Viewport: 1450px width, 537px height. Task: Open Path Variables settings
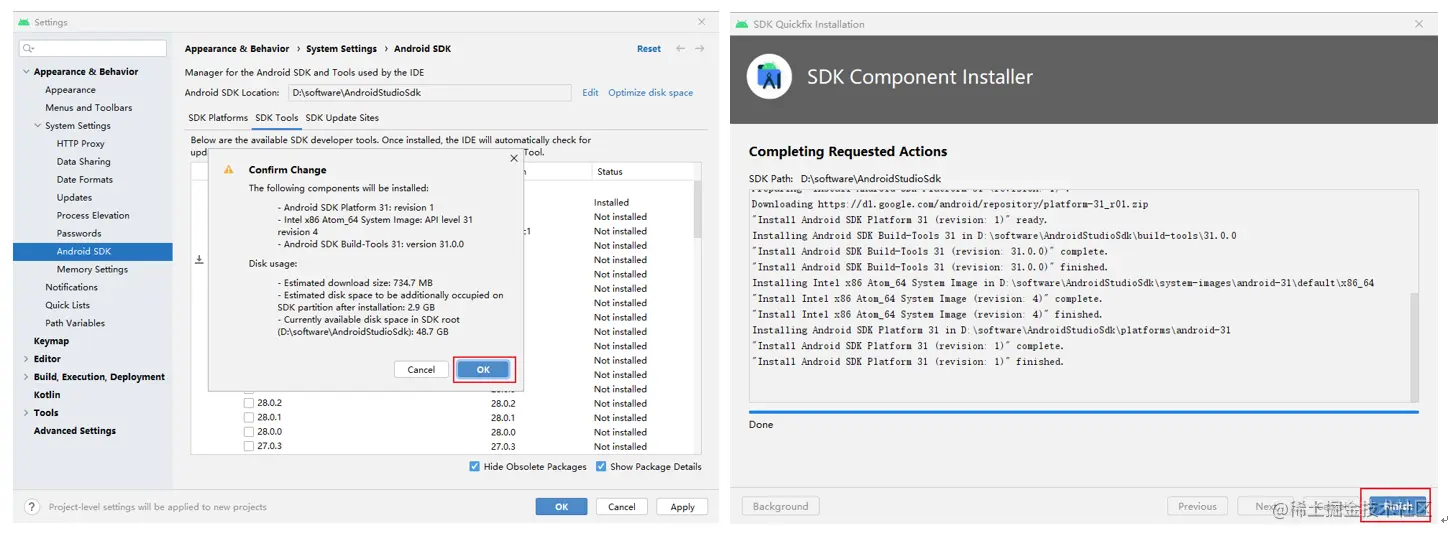75,323
